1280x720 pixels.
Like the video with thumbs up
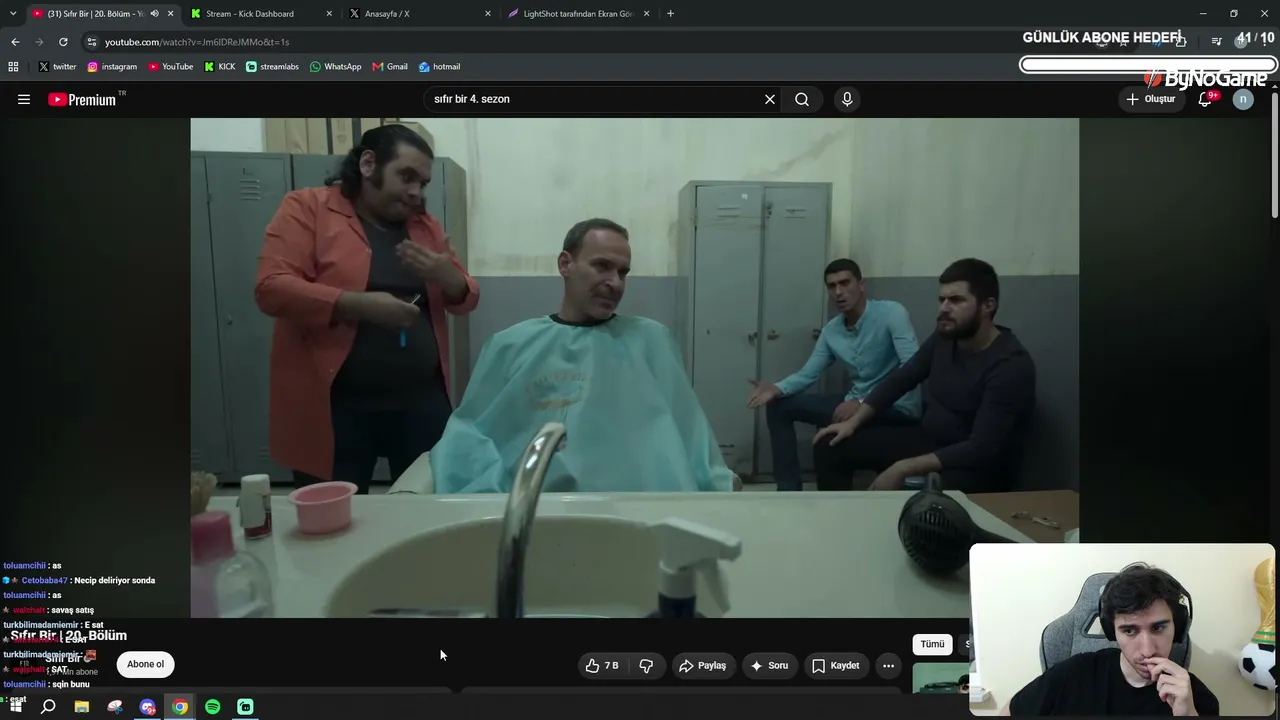[602, 665]
